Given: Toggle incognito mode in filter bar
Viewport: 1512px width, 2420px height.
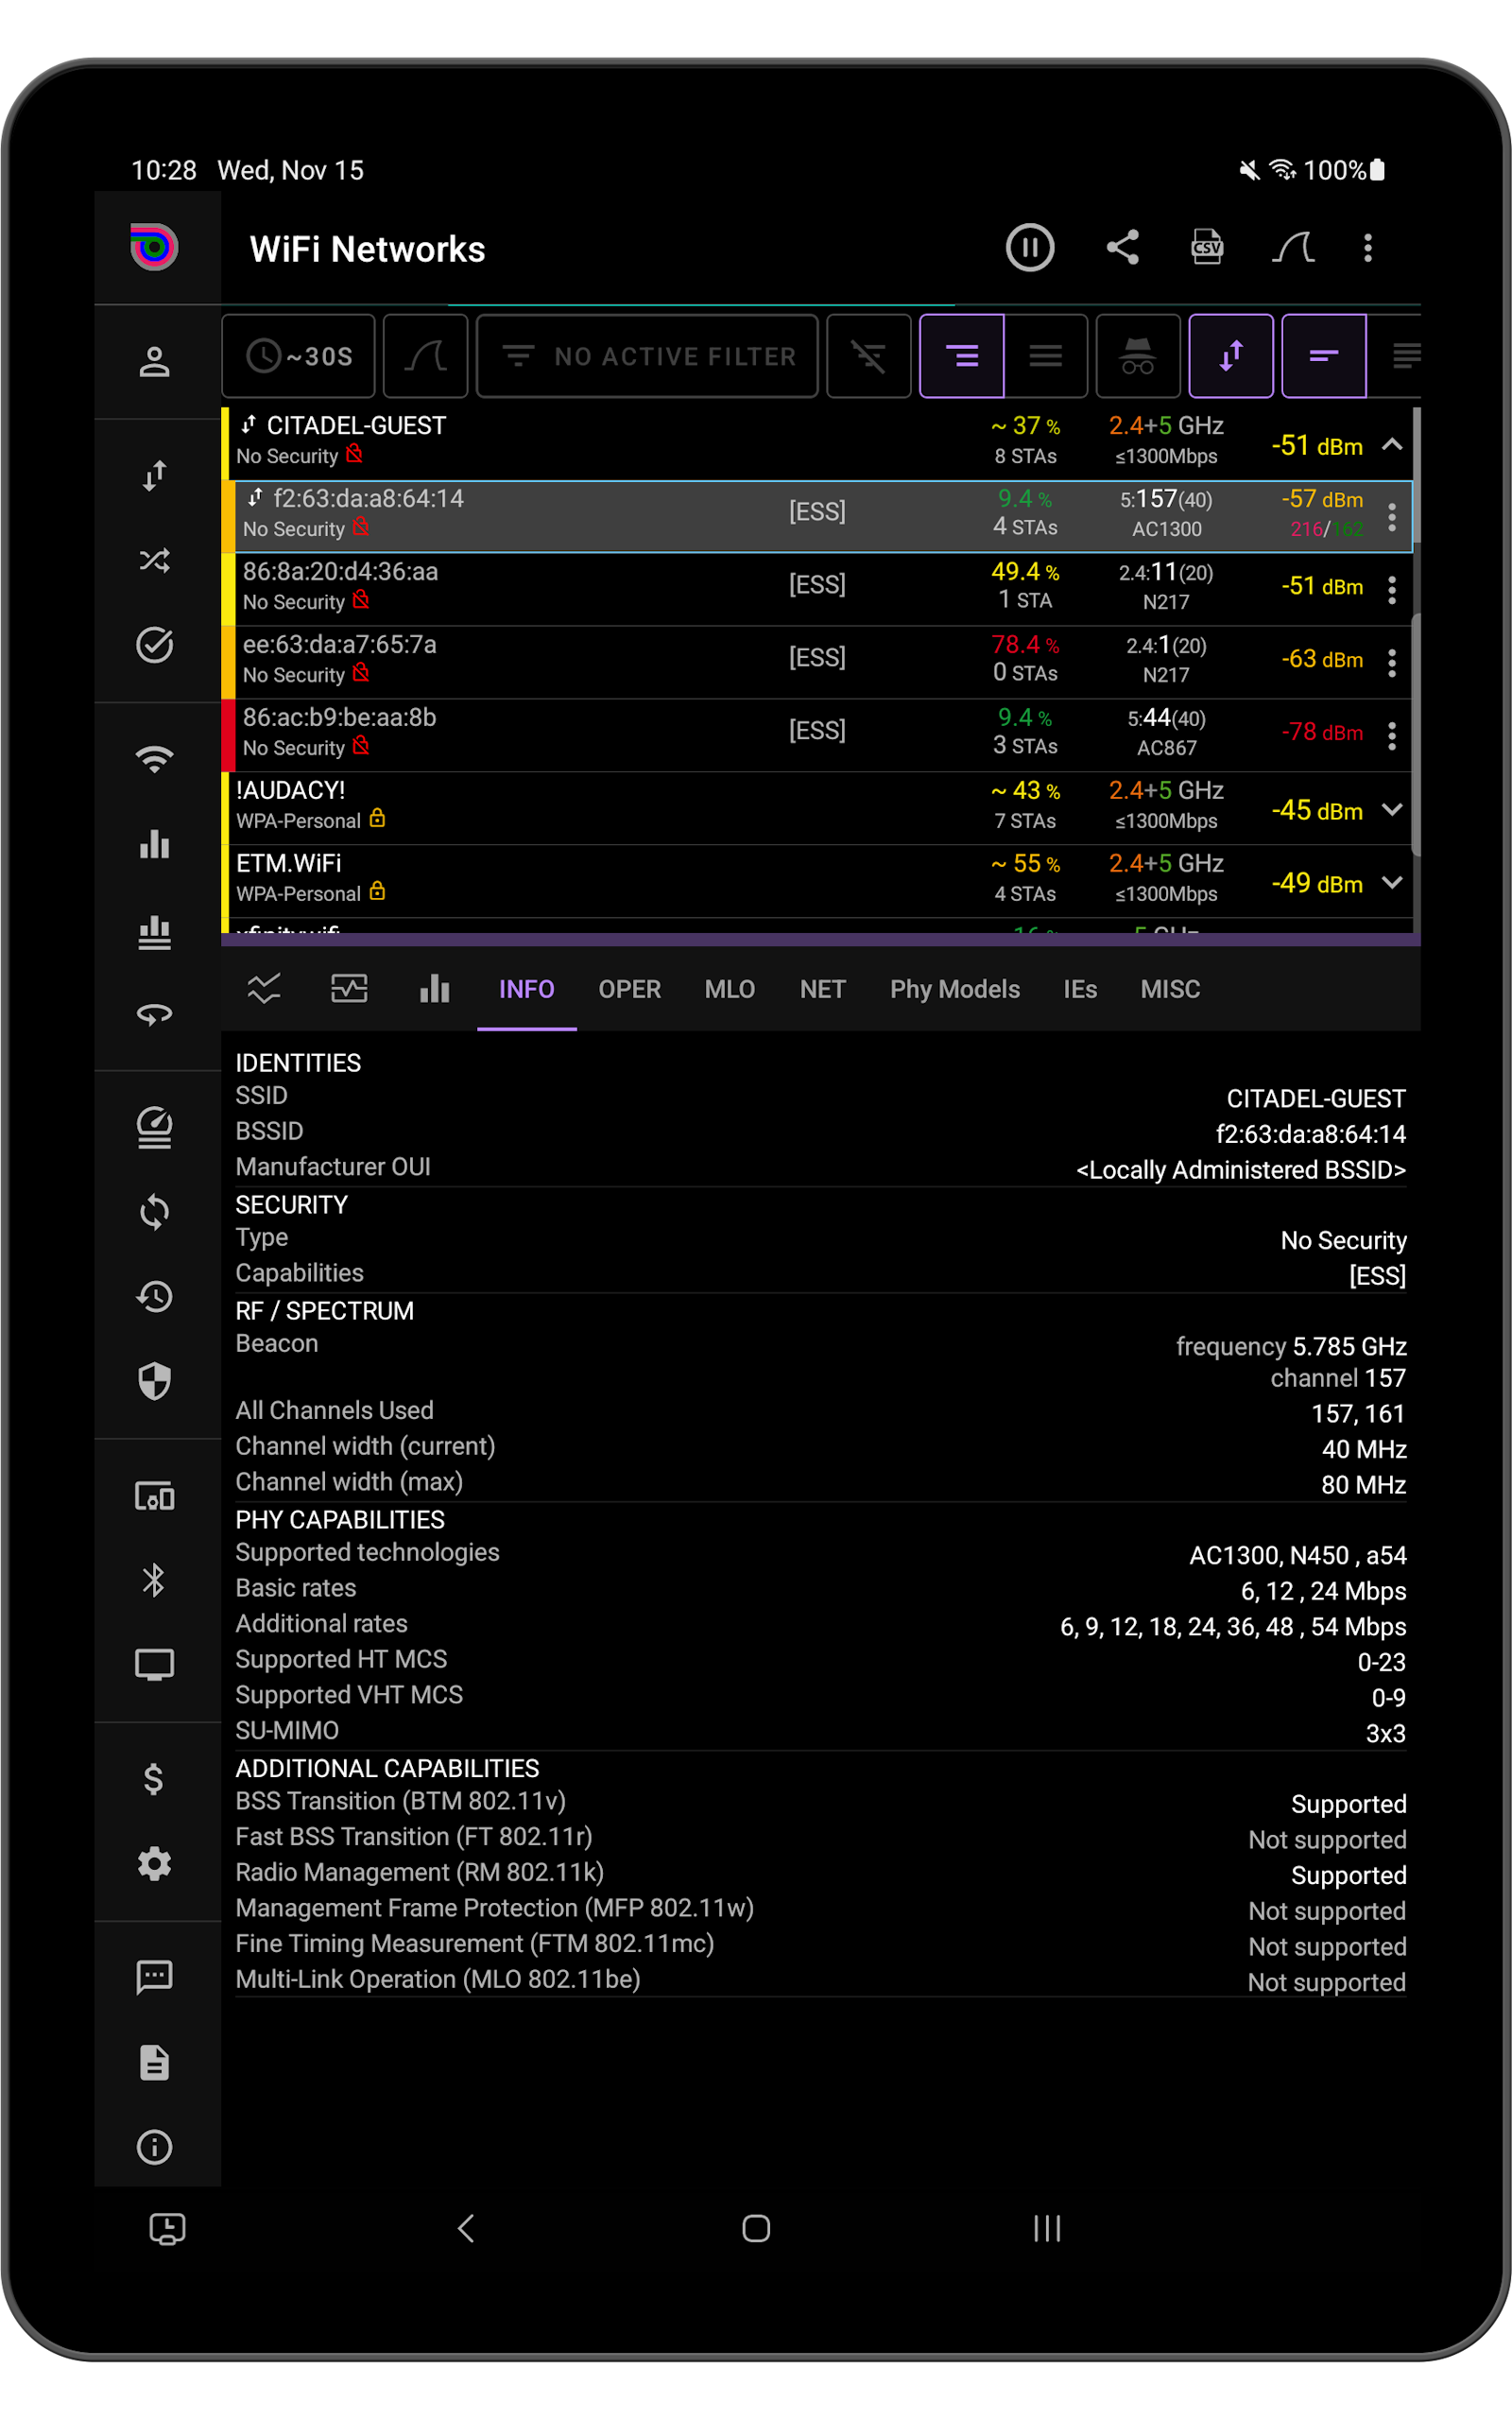Looking at the screenshot, I should [x=1137, y=356].
